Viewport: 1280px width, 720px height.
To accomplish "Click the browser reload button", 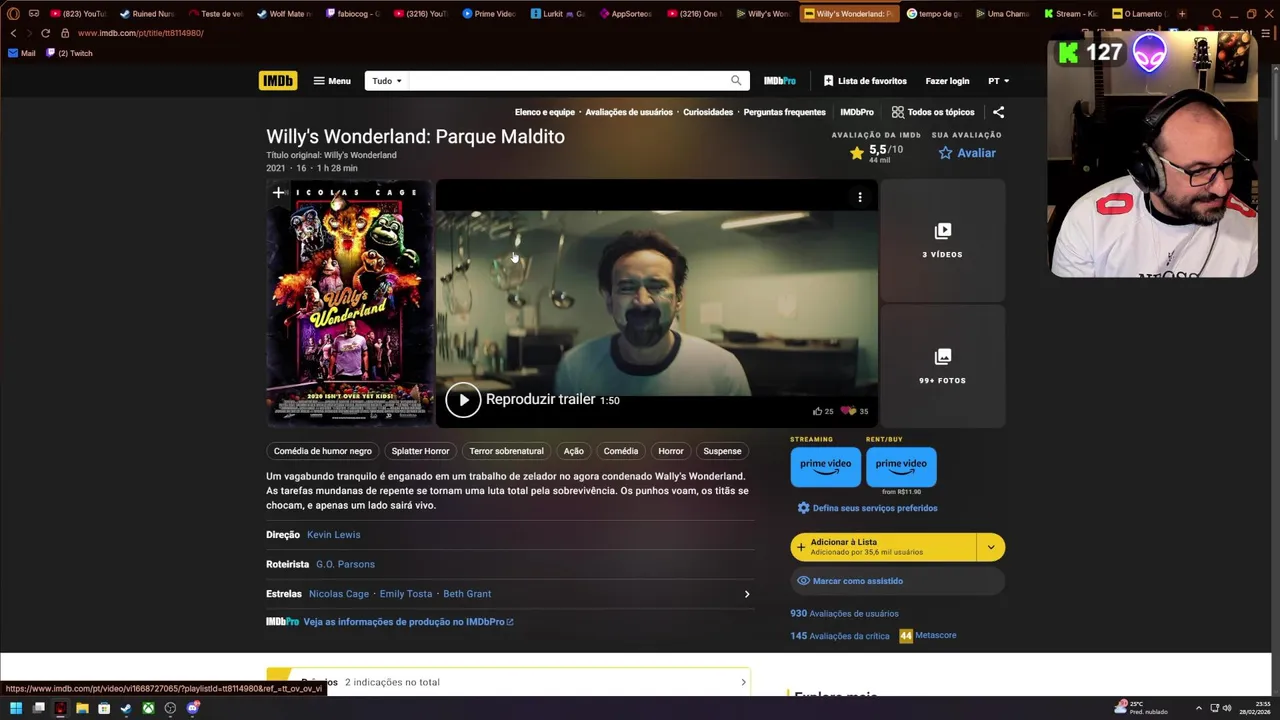I will (45, 33).
